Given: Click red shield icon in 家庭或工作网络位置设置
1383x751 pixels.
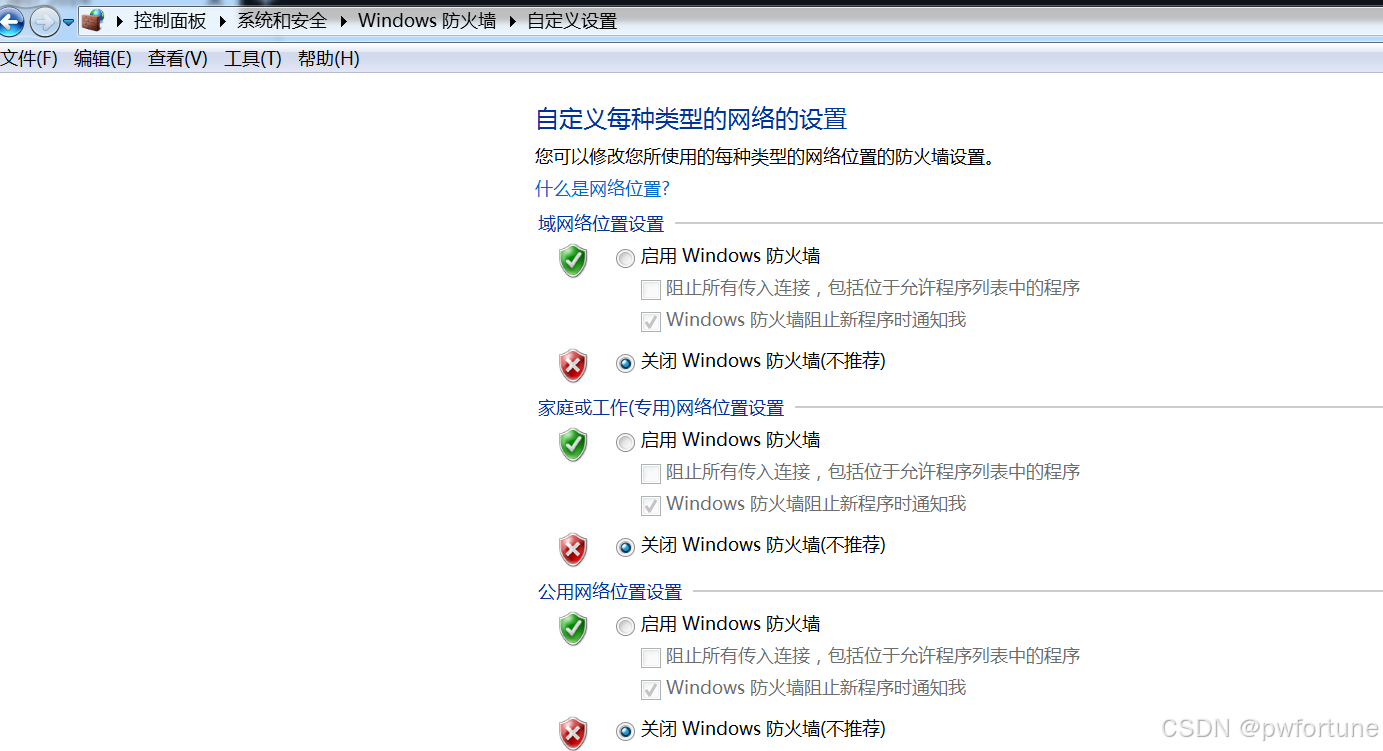Looking at the screenshot, I should [x=573, y=549].
